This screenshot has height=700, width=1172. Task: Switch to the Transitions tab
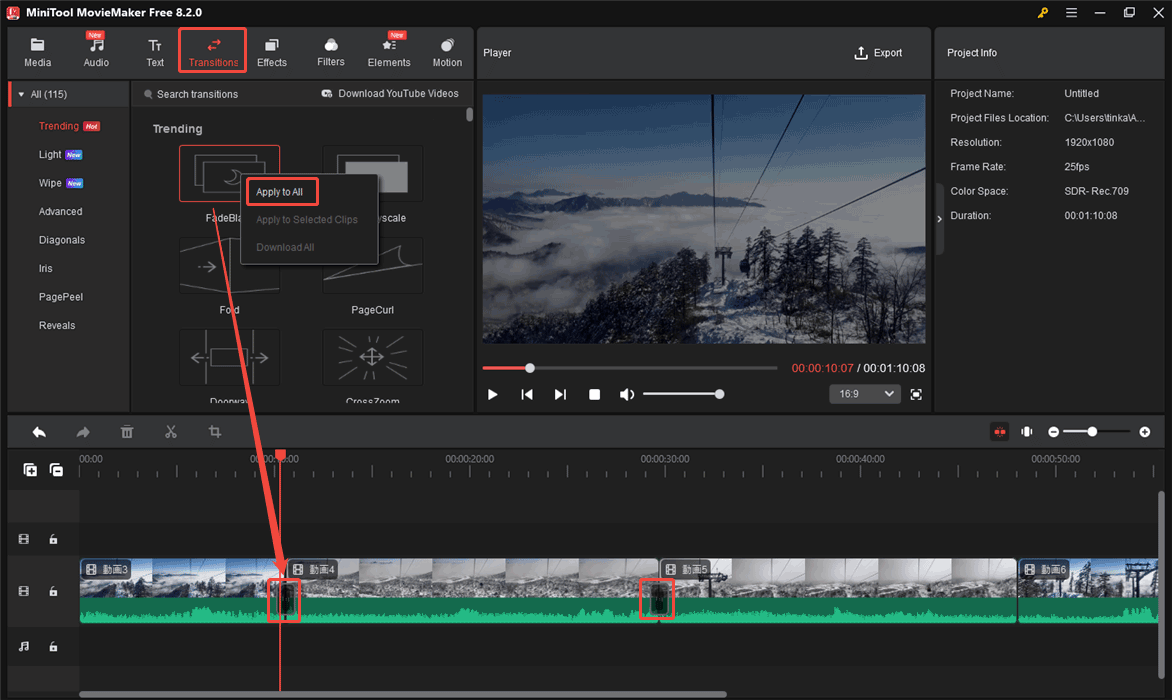[213, 52]
